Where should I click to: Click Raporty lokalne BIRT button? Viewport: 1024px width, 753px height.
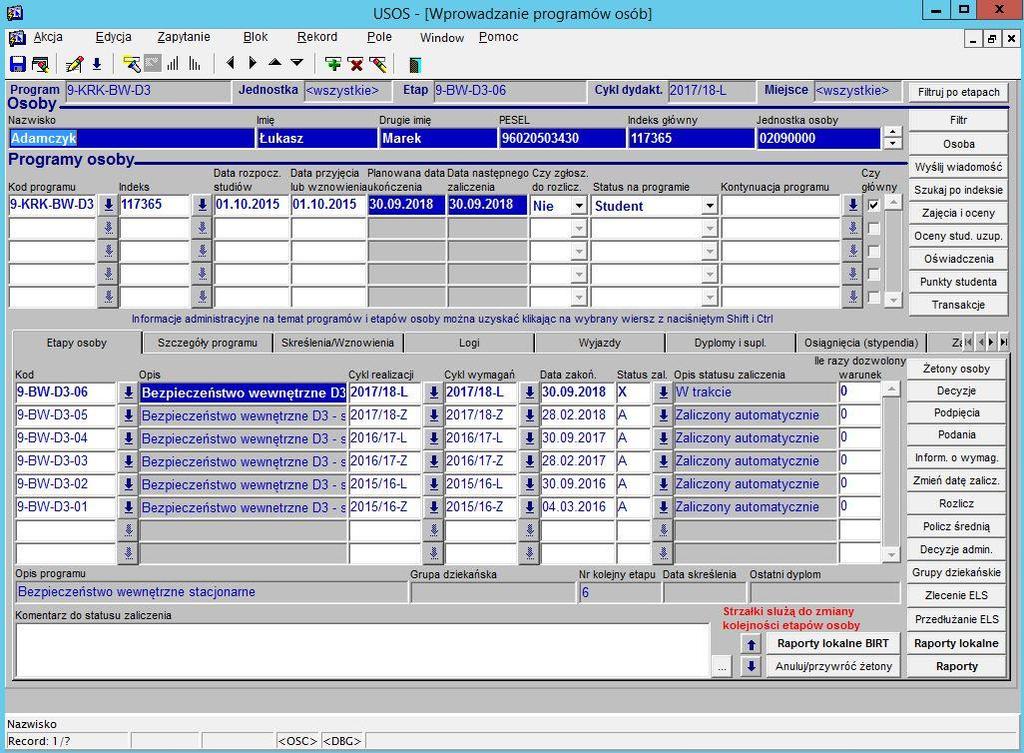tap(833, 643)
